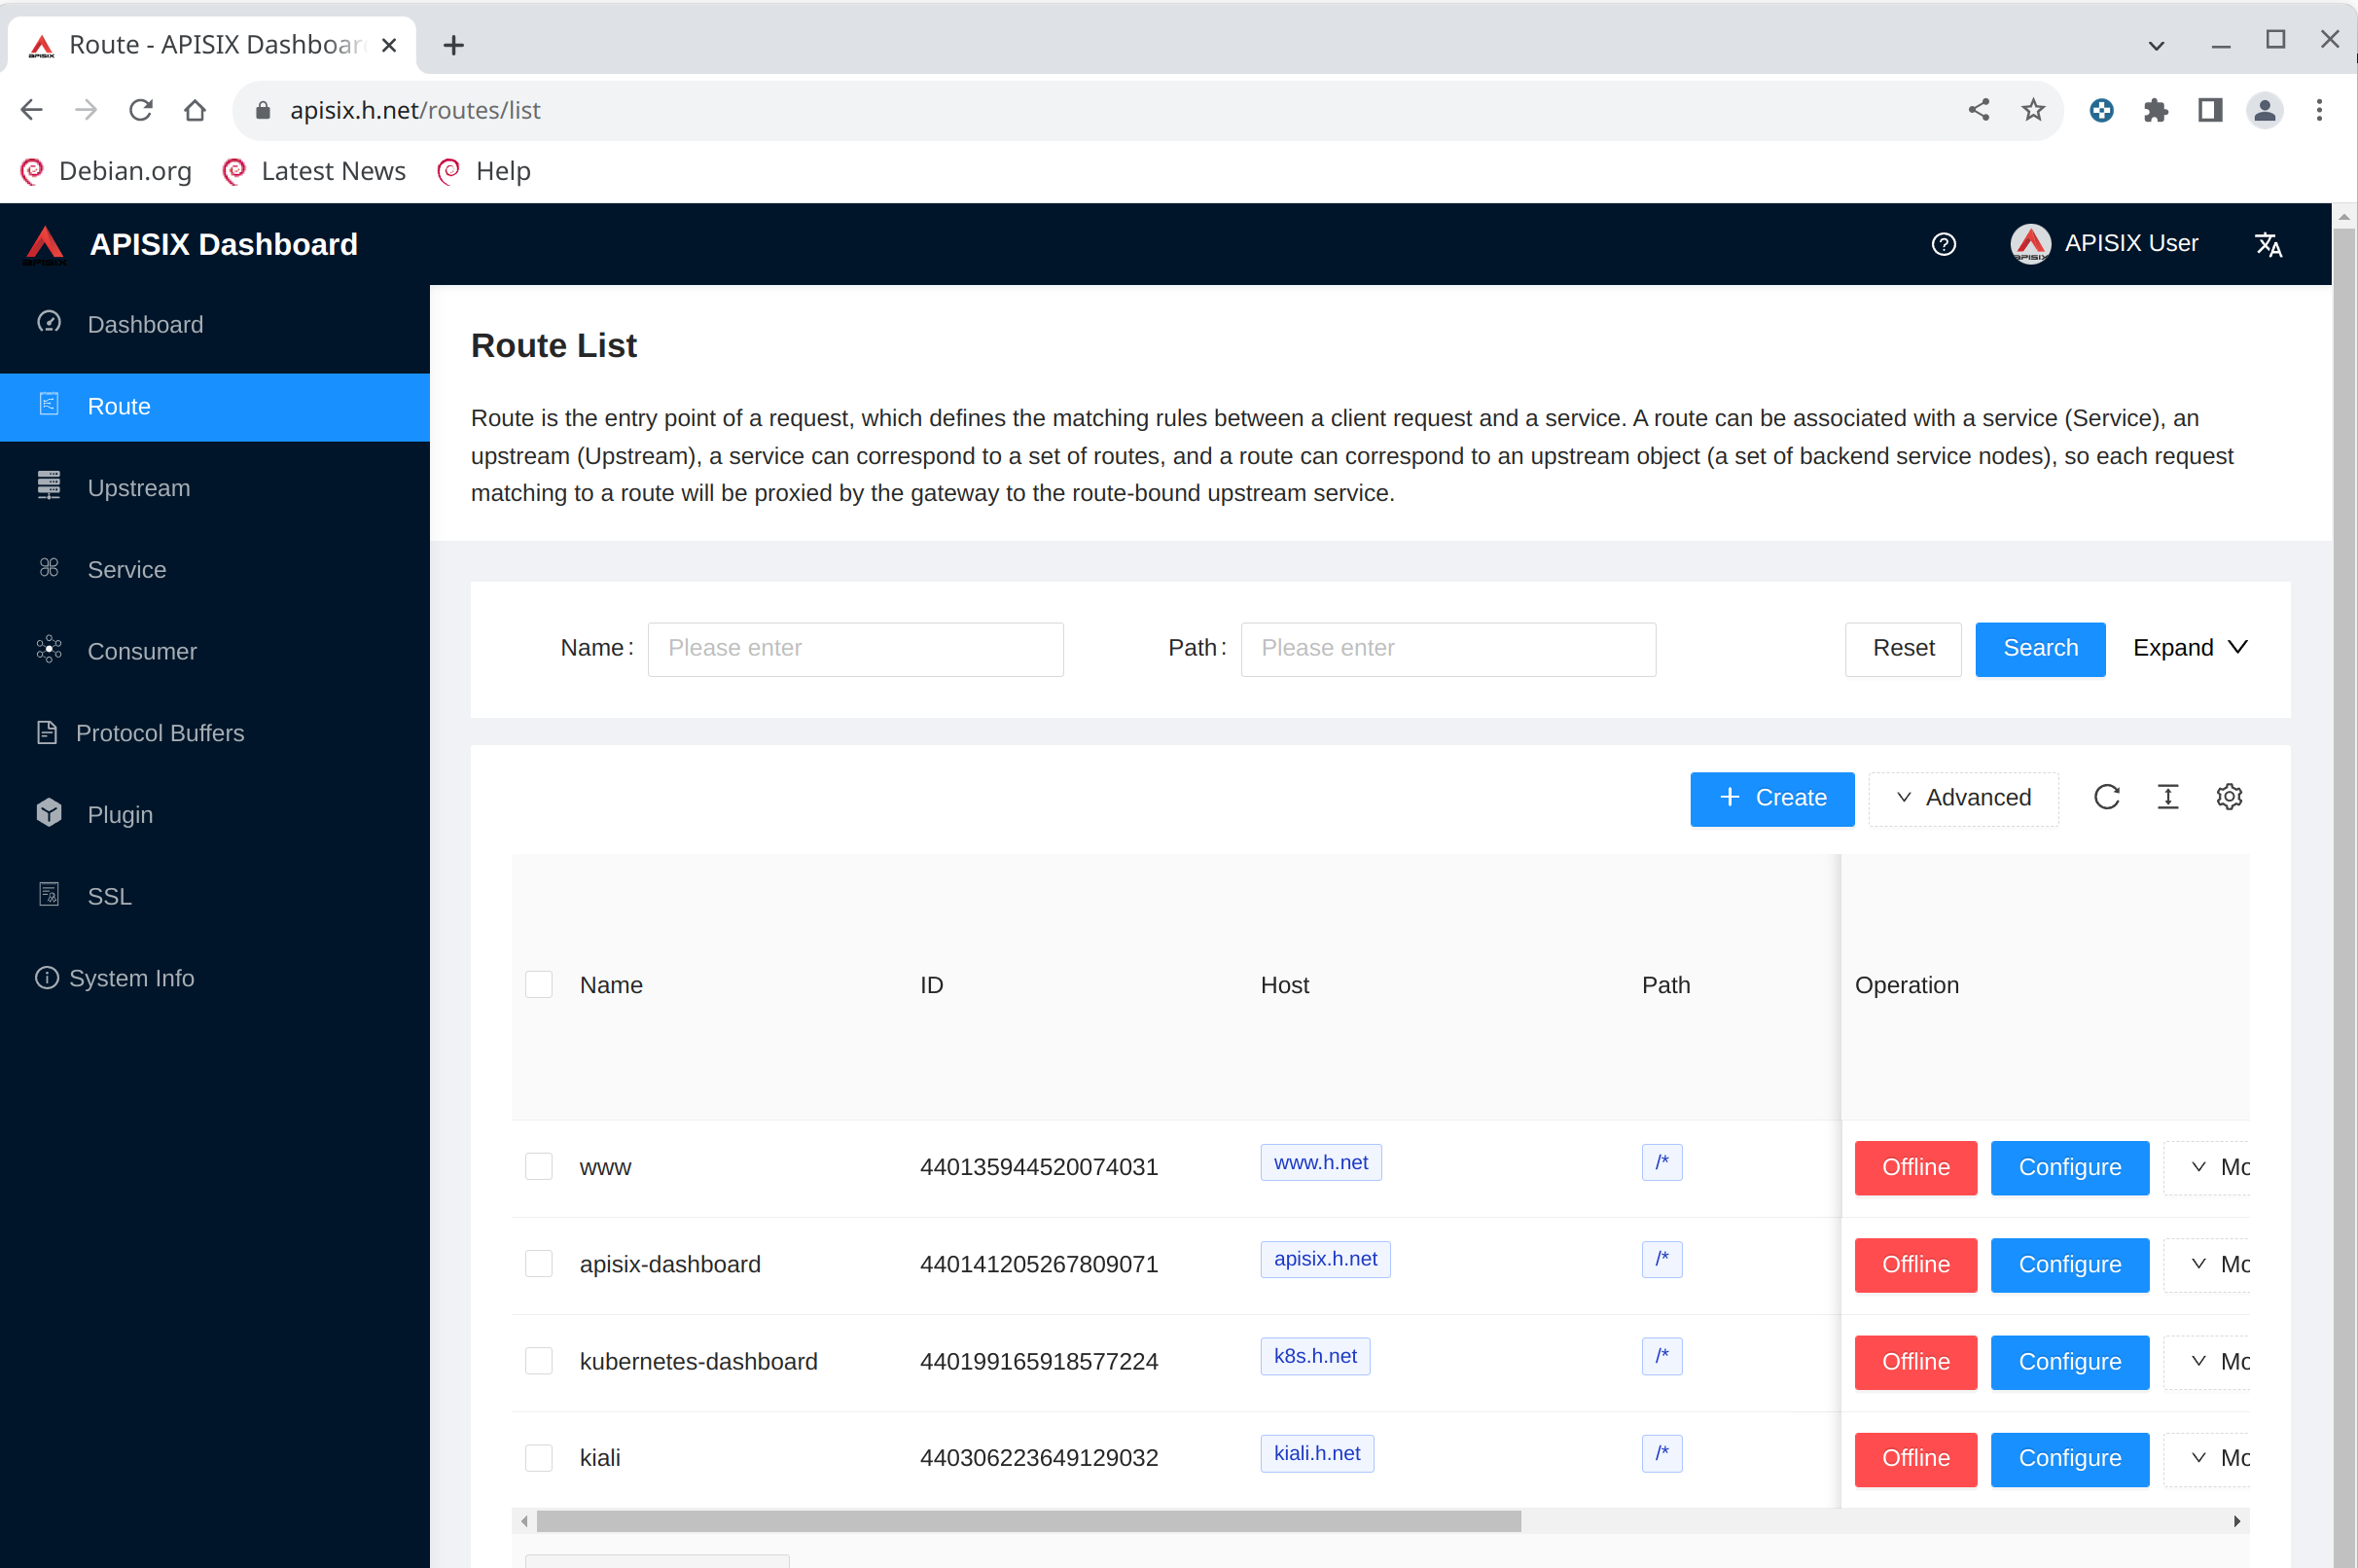The image size is (2358, 1568).
Task: Open table density settings icon
Action: click(x=2167, y=797)
